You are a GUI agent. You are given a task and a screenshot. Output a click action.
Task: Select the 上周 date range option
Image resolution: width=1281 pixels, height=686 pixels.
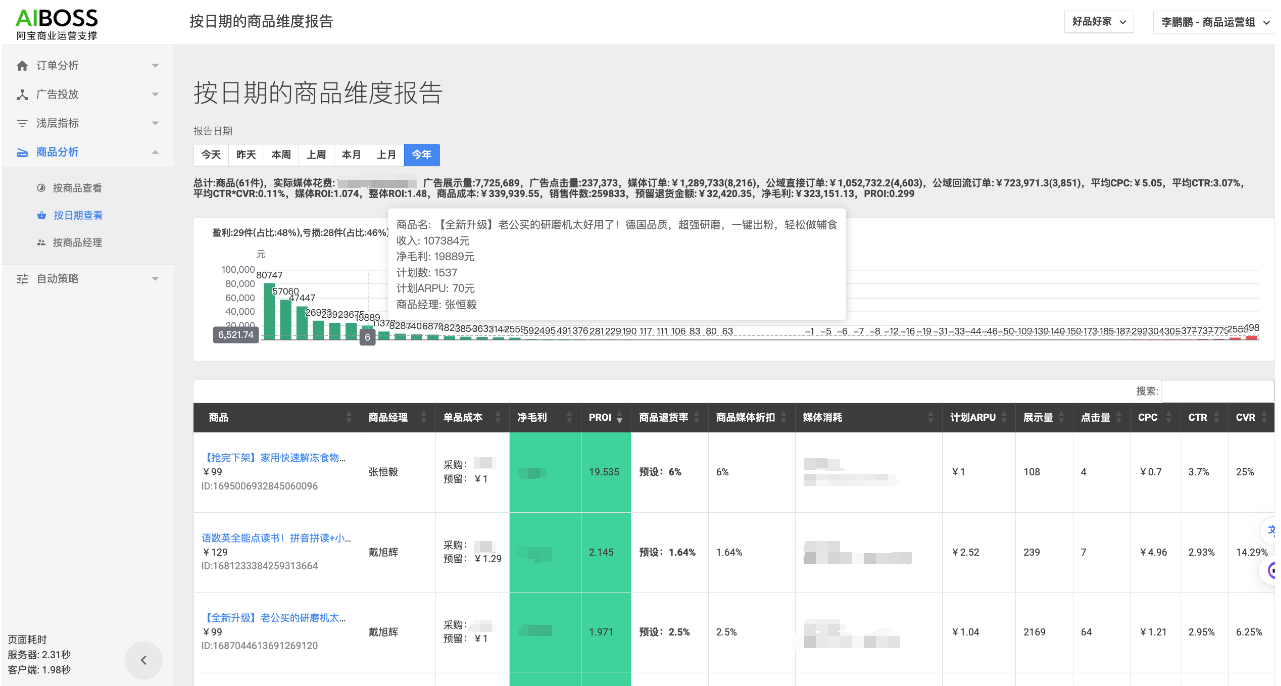pyautogui.click(x=316, y=155)
